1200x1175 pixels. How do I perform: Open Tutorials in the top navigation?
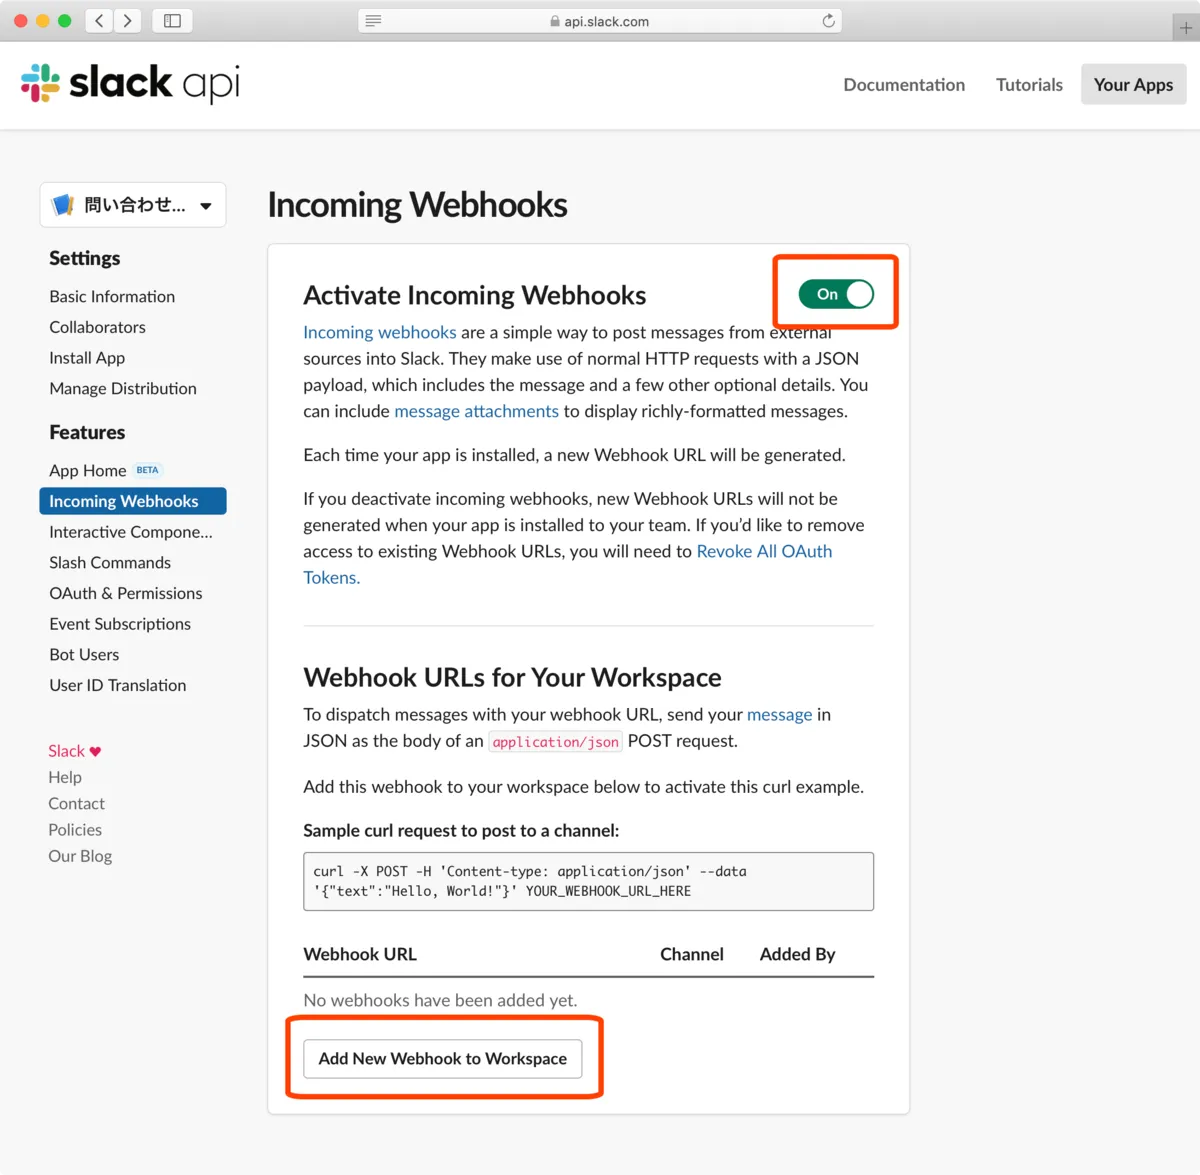1029,85
